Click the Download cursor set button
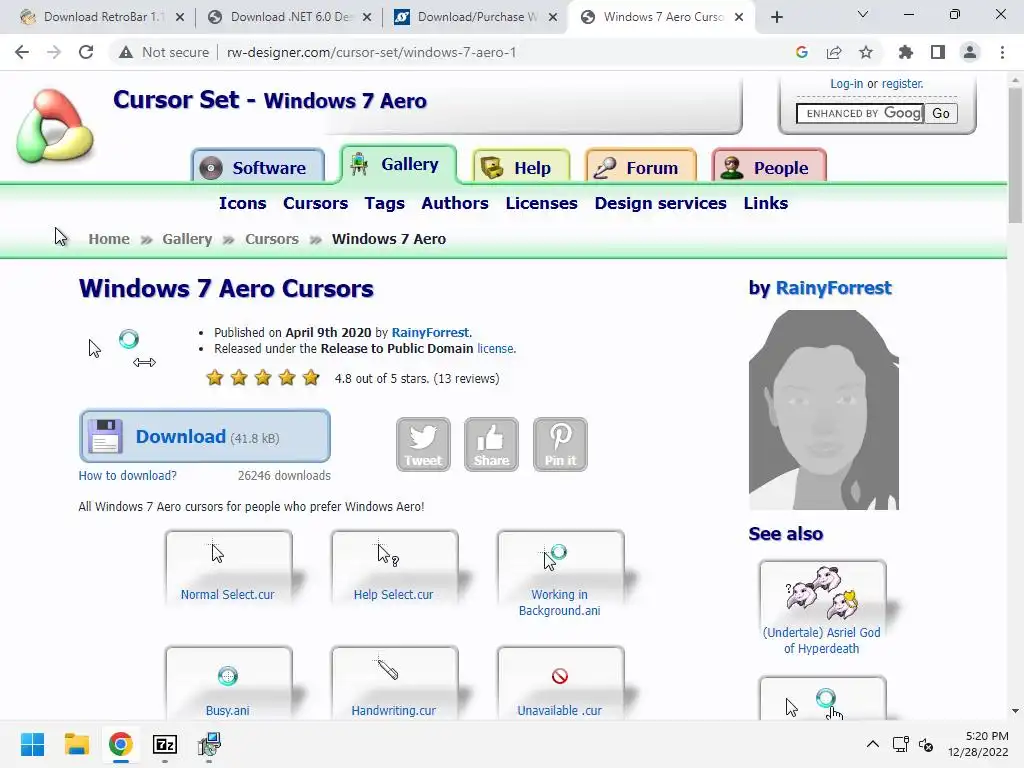 204,436
